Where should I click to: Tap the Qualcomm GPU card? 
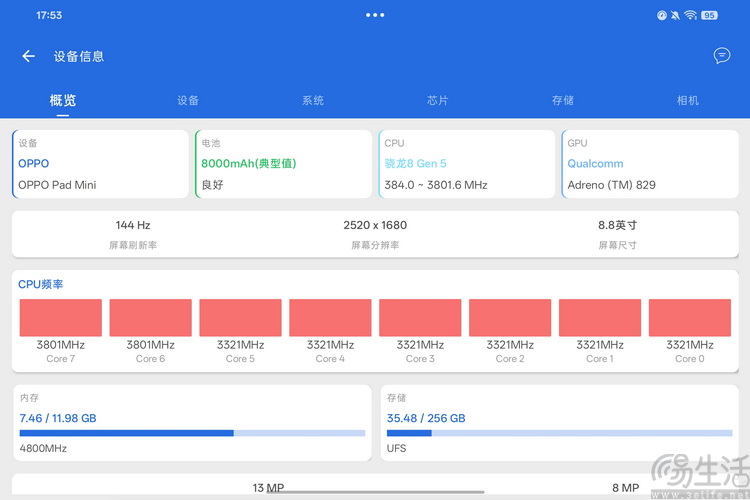click(649, 164)
